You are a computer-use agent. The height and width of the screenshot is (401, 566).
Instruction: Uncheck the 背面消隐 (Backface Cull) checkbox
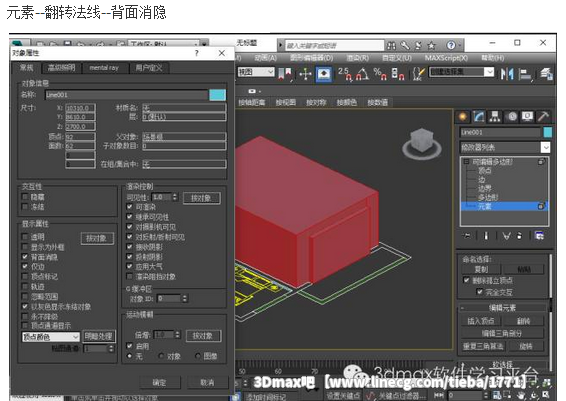click(25, 257)
